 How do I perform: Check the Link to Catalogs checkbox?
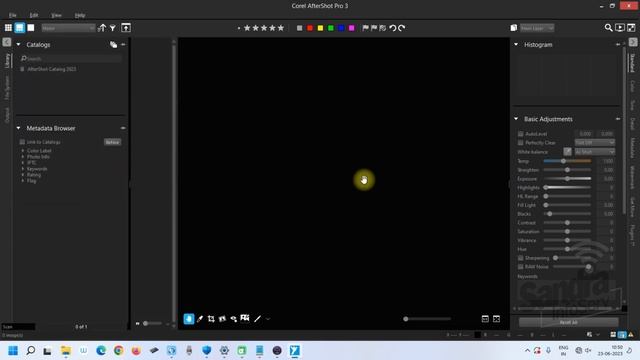[22, 142]
